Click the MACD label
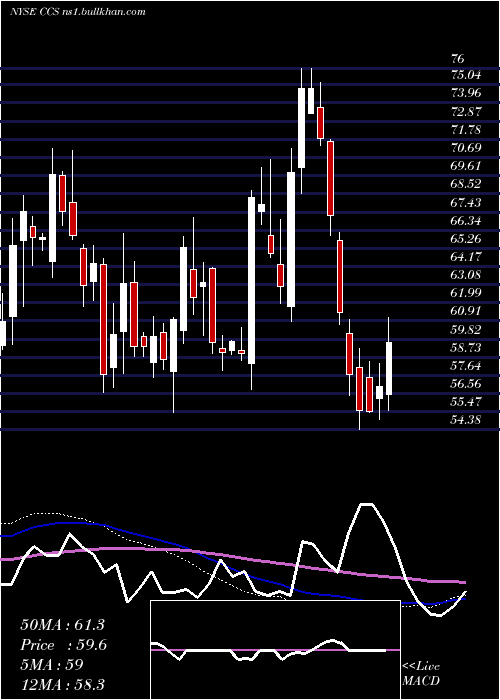500x700 pixels. (x=421, y=681)
